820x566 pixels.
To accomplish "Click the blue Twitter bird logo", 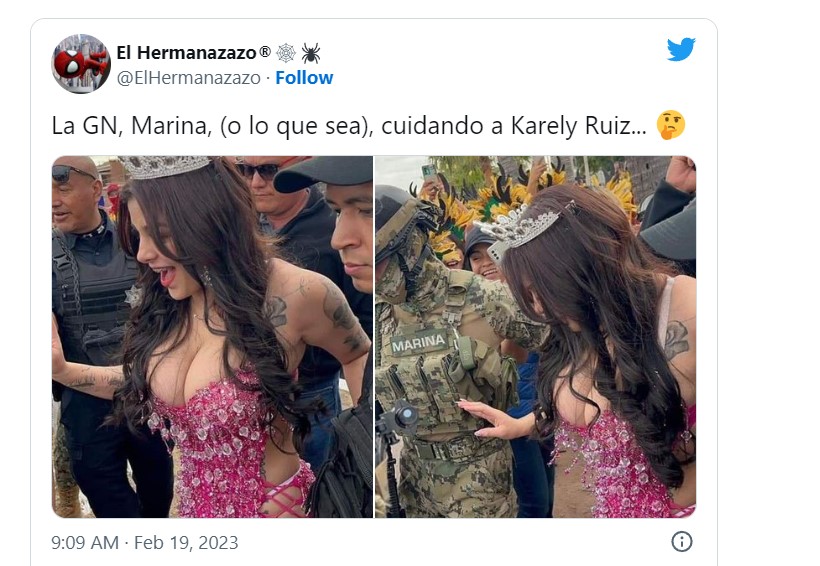I will coord(681,49).
